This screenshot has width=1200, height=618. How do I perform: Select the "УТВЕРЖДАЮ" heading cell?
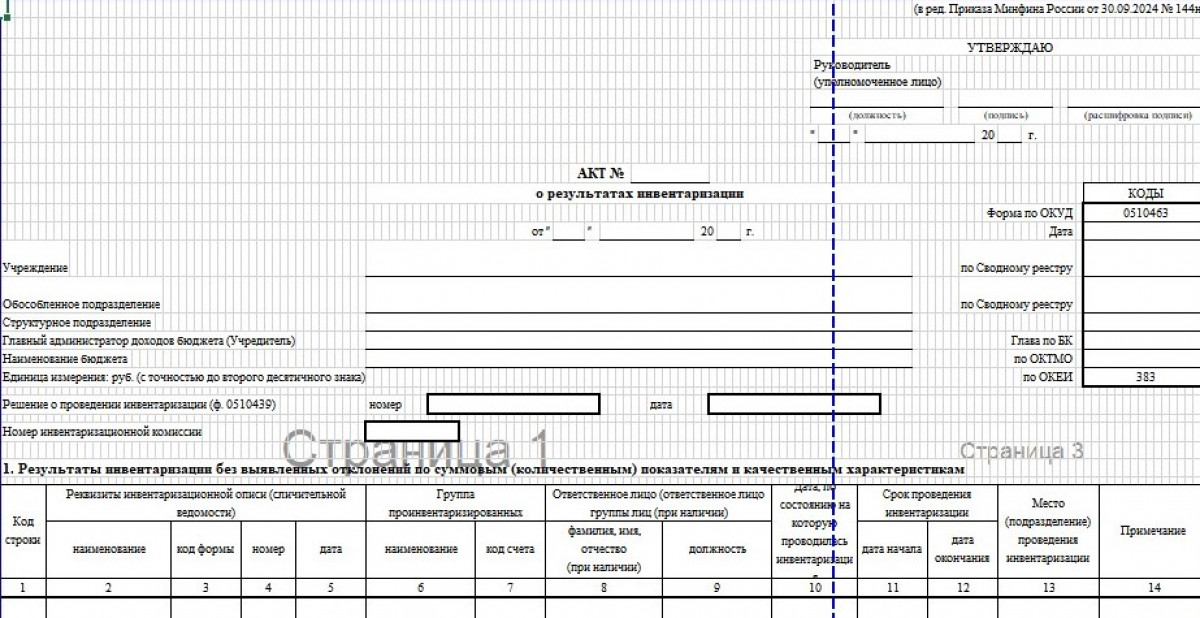point(1009,47)
